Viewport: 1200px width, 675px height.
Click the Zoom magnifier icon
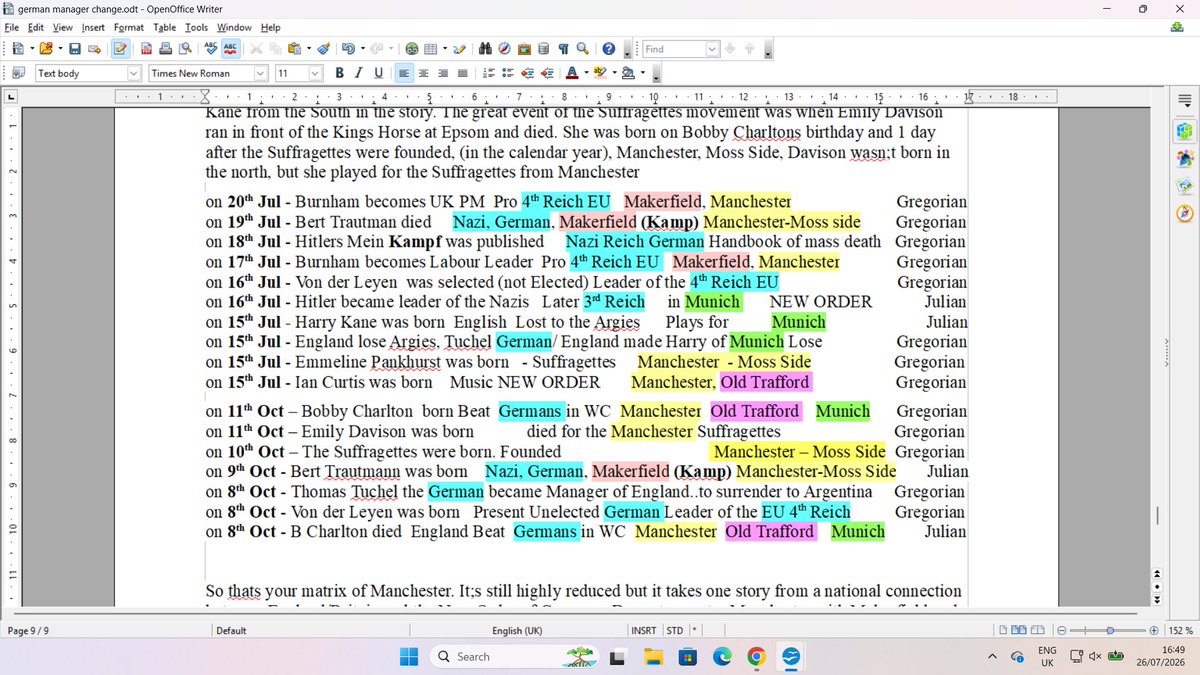pos(581,48)
